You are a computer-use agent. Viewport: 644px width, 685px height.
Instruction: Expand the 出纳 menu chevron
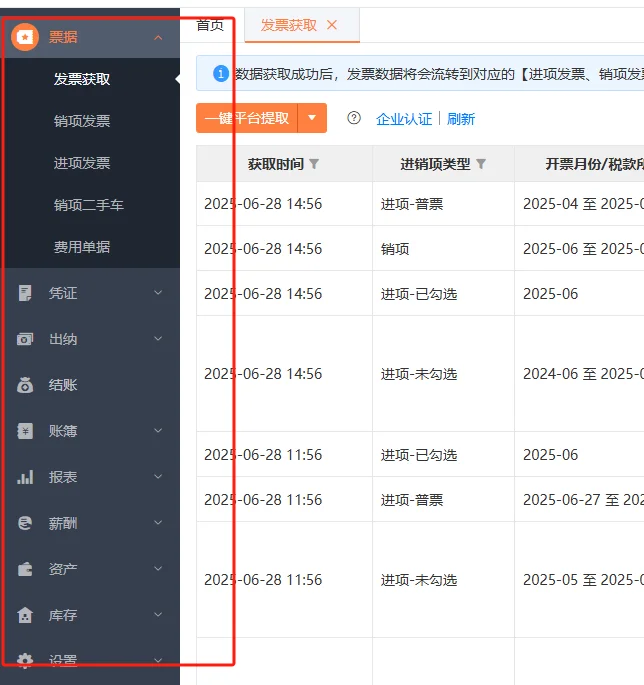pos(158,338)
